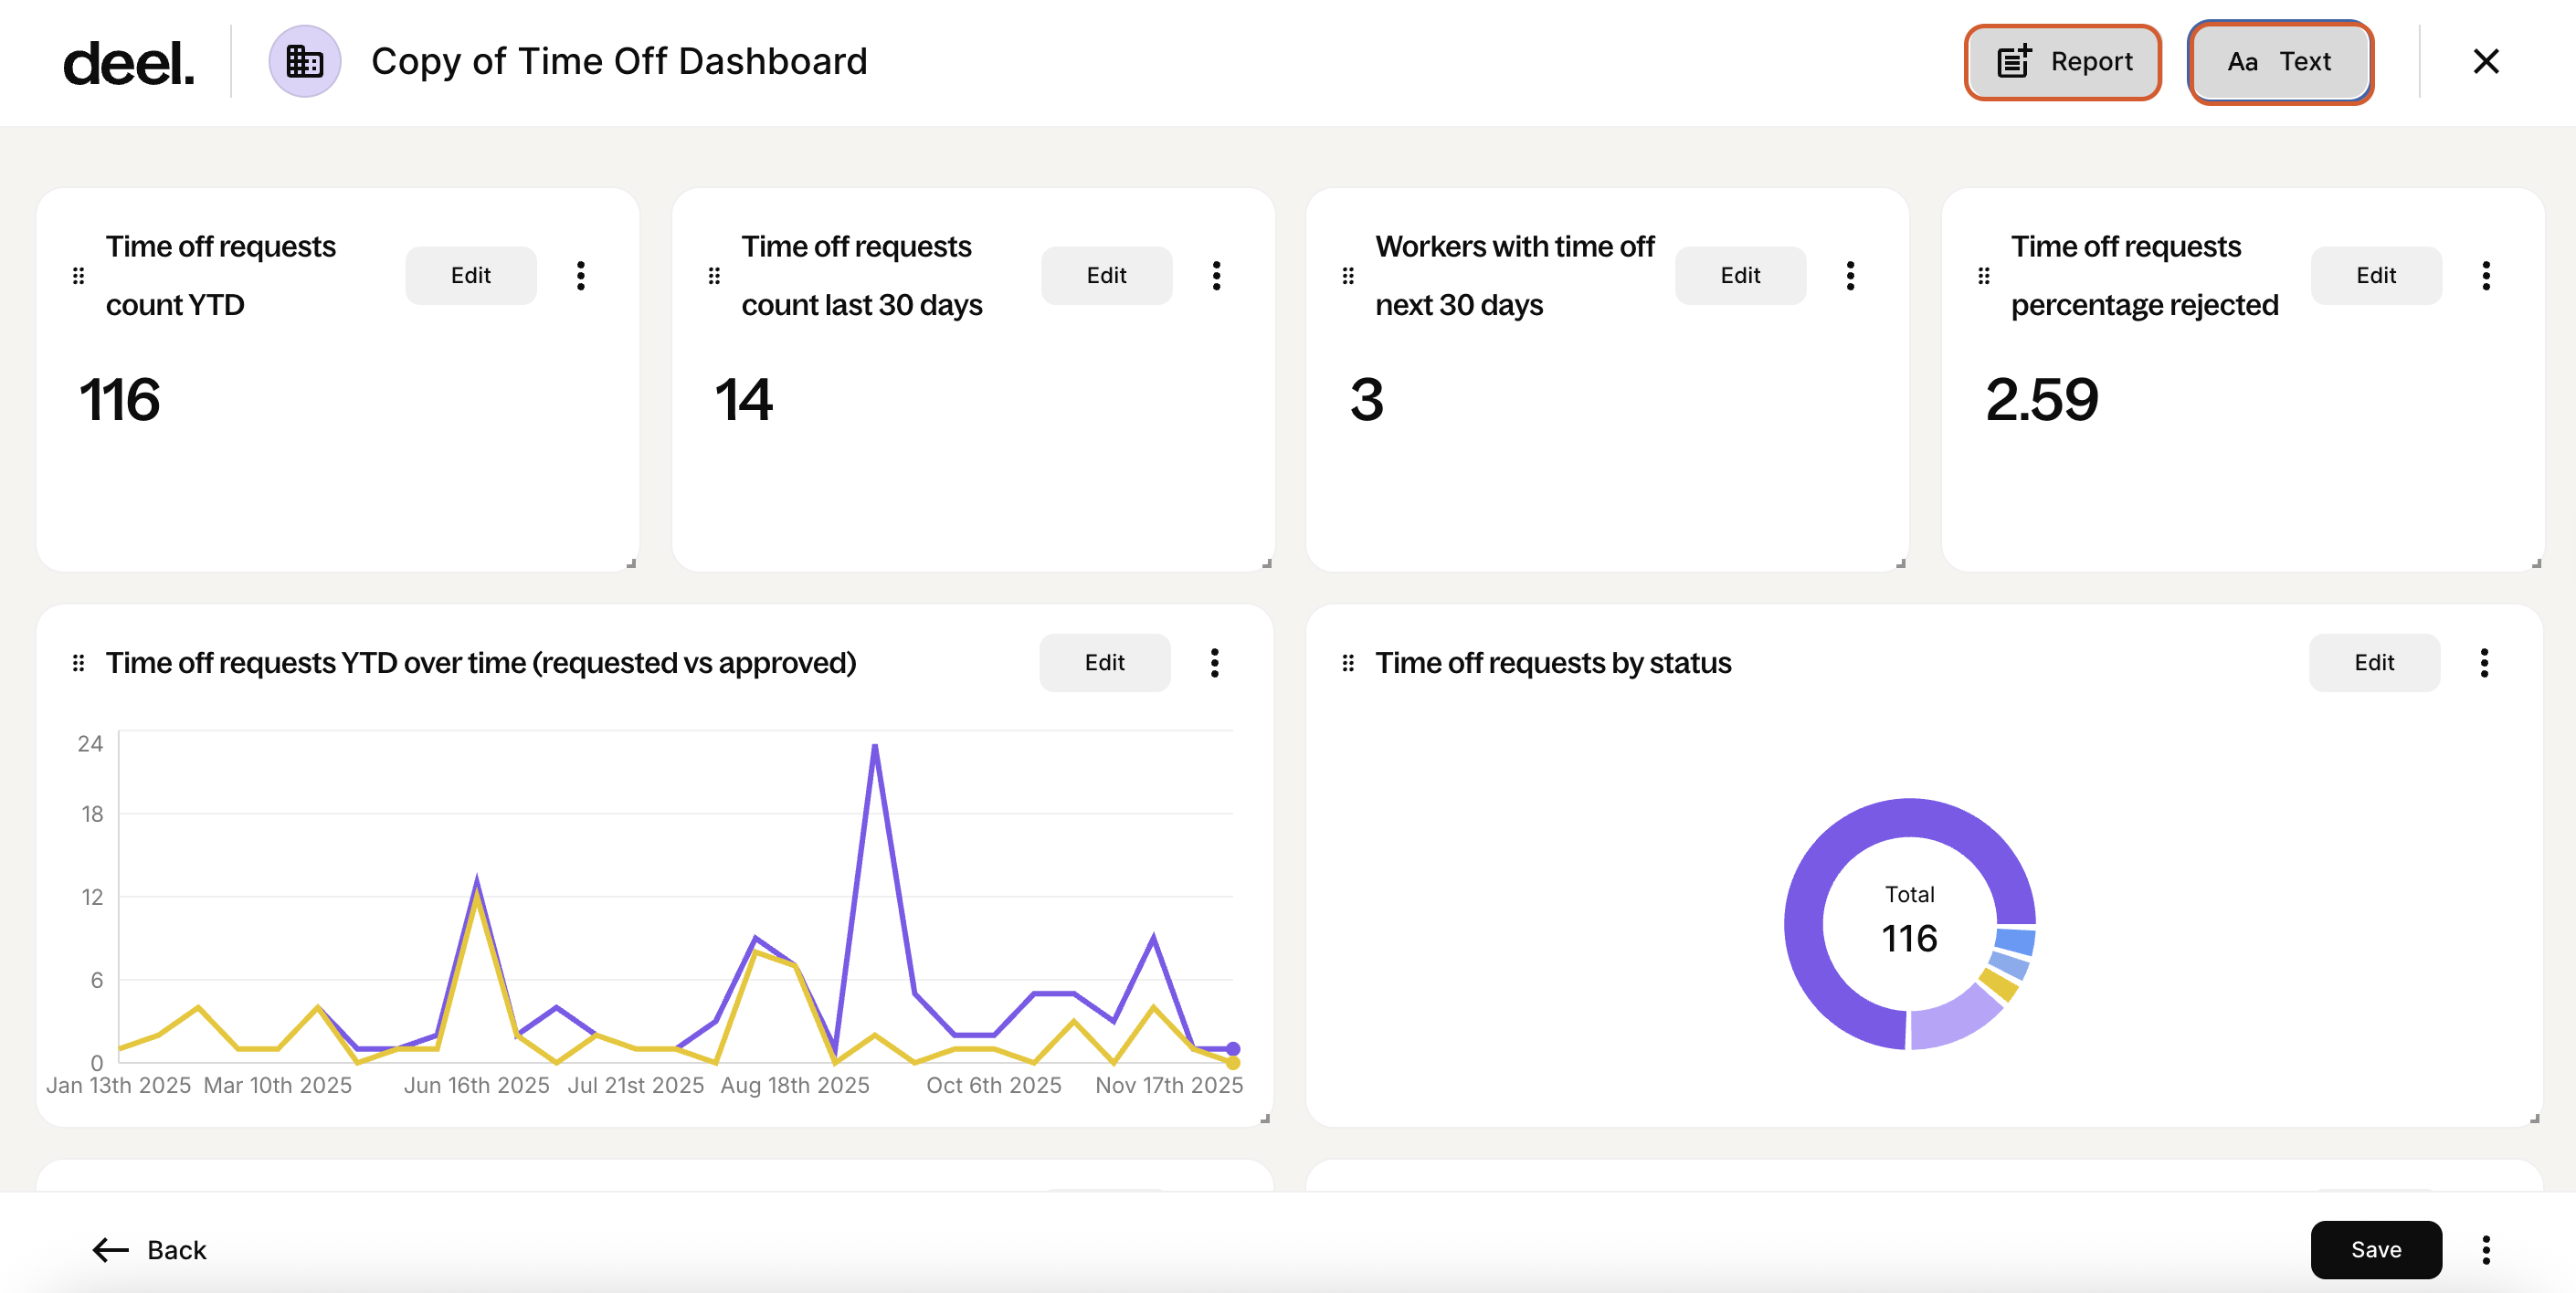Click resize handle of the count YTD card
The width and height of the screenshot is (2576, 1293).
[x=631, y=564]
